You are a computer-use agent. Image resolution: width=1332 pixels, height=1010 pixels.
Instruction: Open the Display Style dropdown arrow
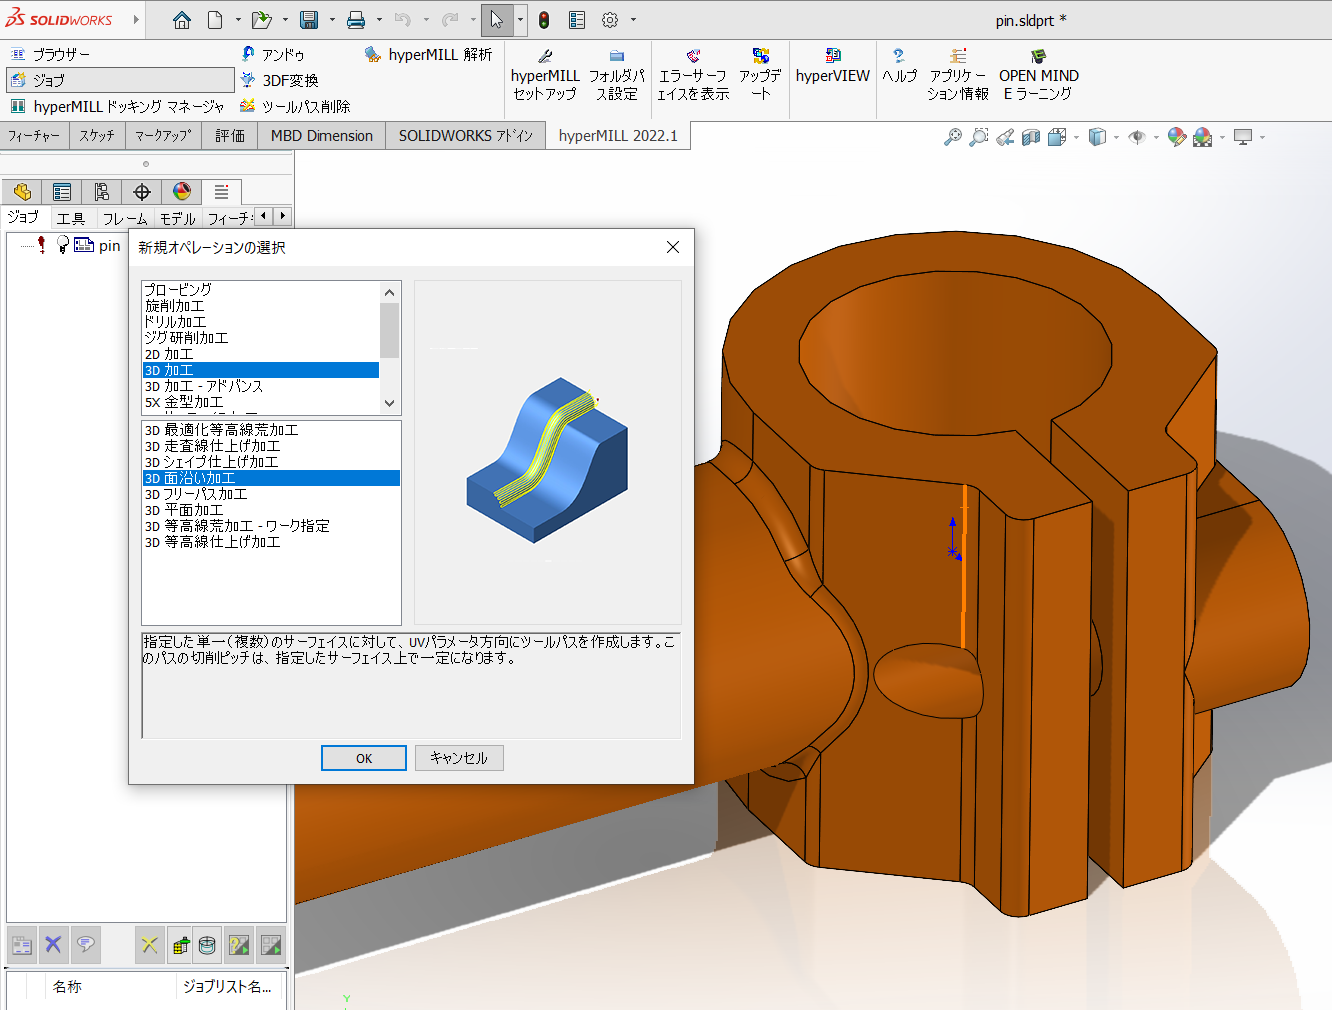[1116, 137]
